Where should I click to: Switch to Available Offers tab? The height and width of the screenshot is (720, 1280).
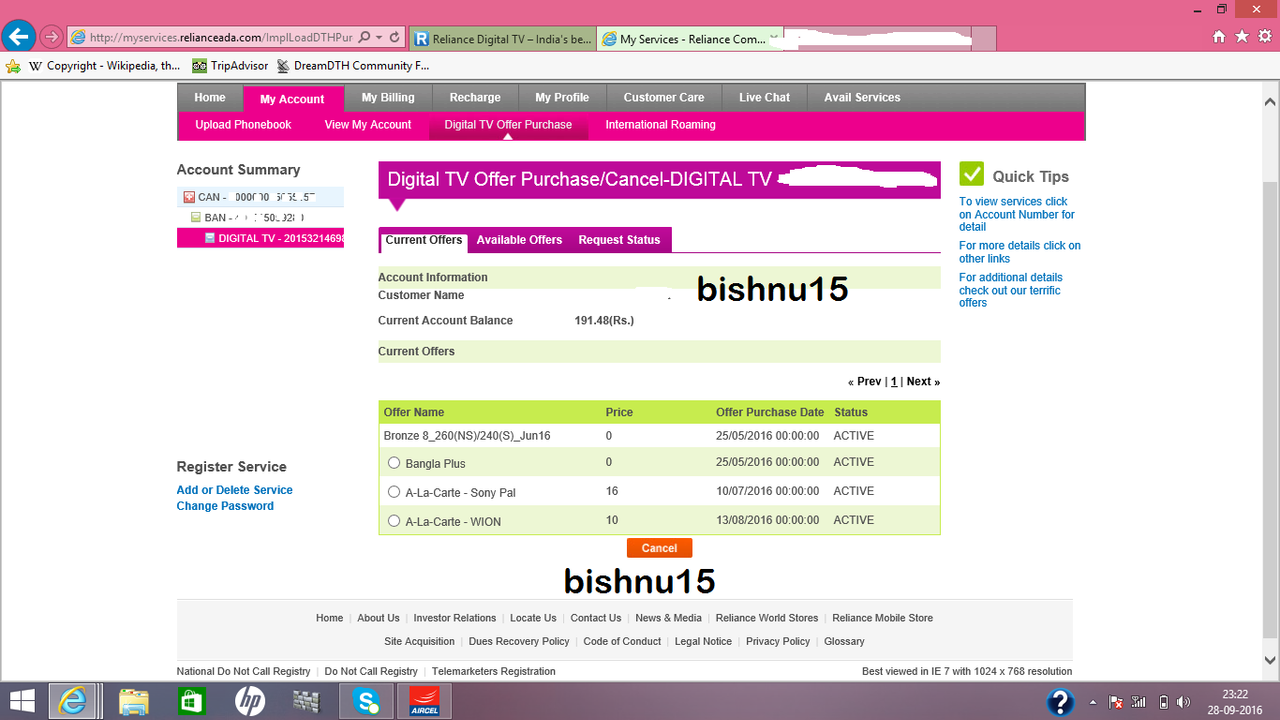[x=519, y=240]
